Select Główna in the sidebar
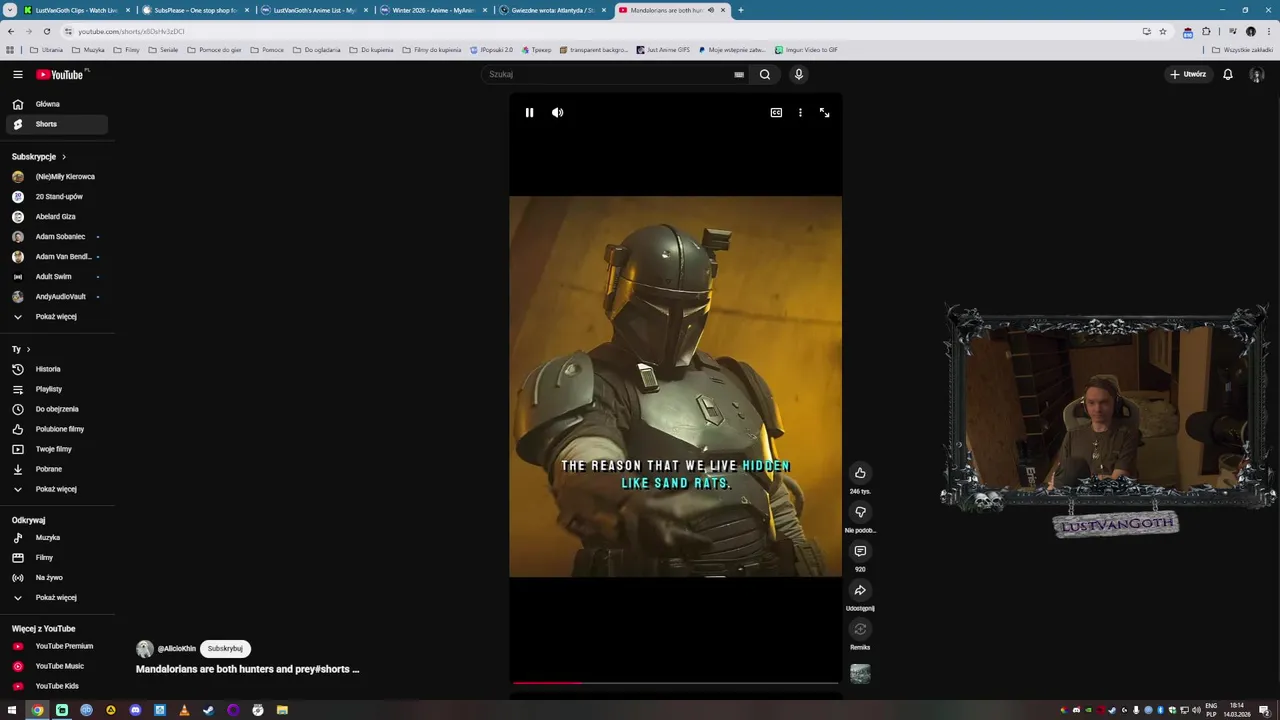Viewport: 1280px width, 720px height. pyautogui.click(x=56, y=104)
